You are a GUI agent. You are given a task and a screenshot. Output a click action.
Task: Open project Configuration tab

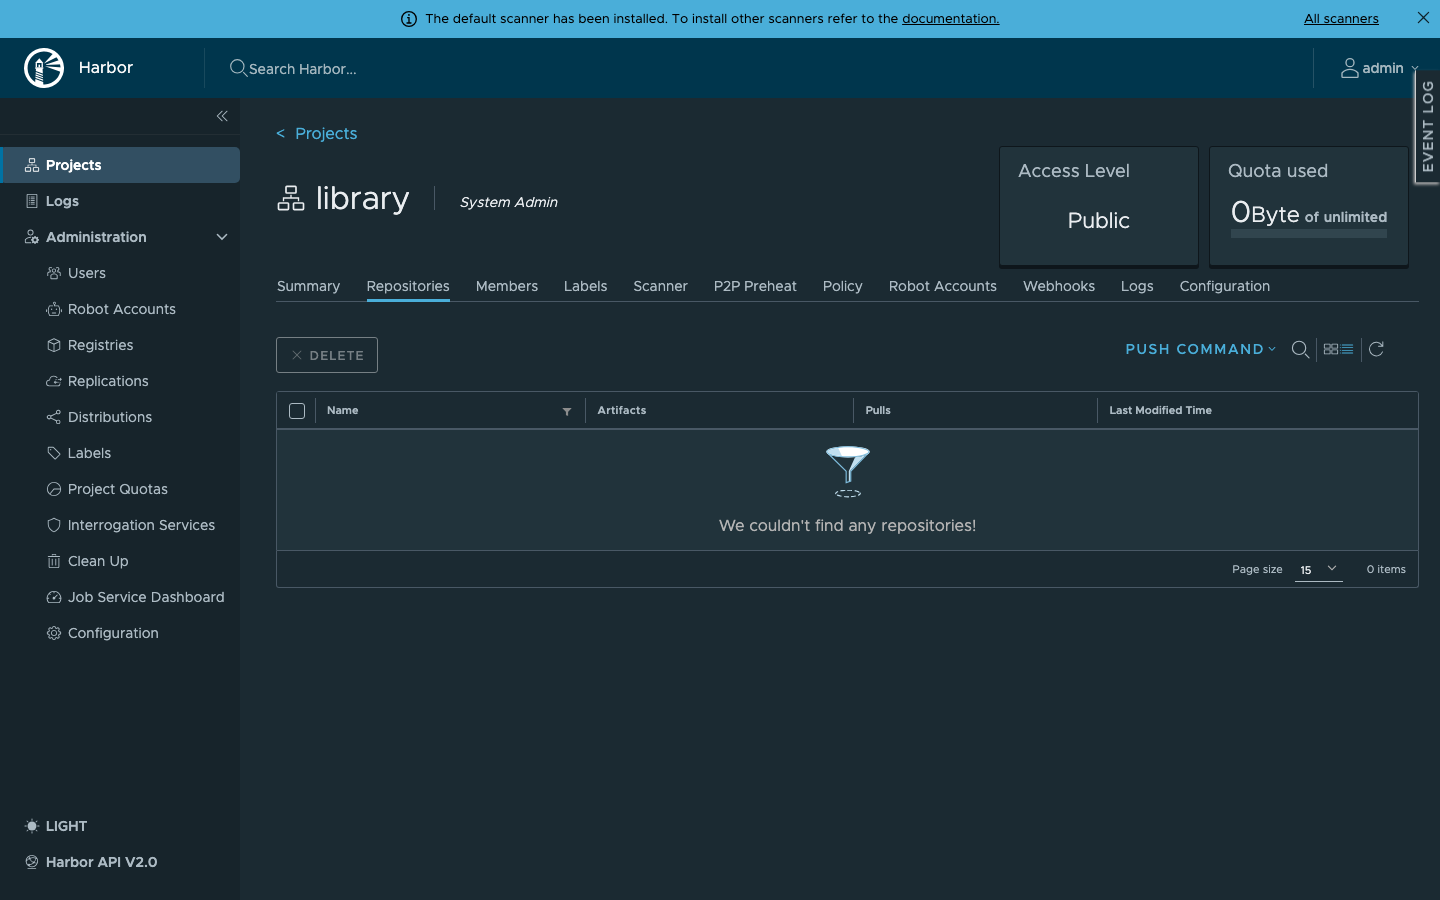click(1225, 286)
